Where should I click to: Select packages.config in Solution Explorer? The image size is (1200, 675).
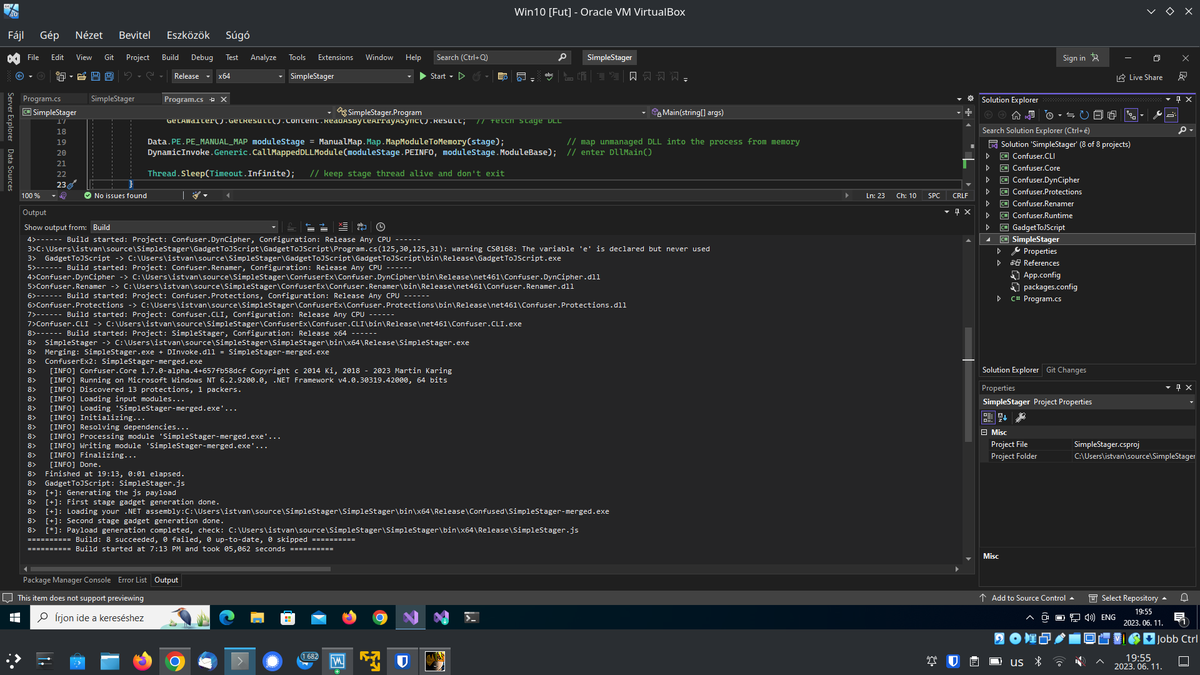tap(1050, 287)
